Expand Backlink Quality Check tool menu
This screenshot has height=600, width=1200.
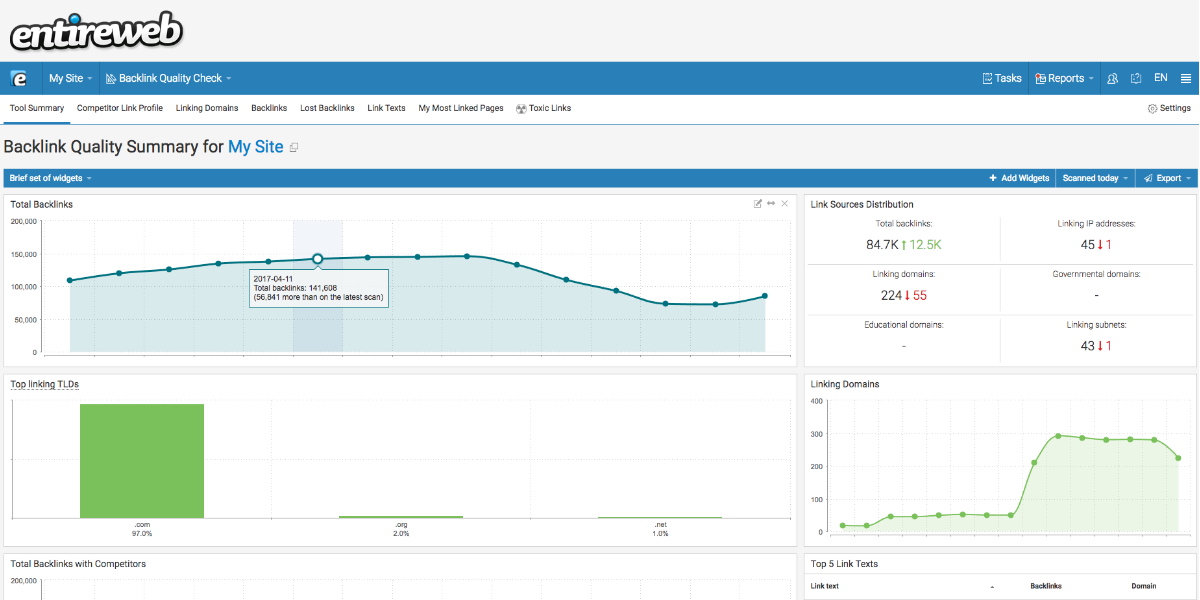(x=168, y=78)
